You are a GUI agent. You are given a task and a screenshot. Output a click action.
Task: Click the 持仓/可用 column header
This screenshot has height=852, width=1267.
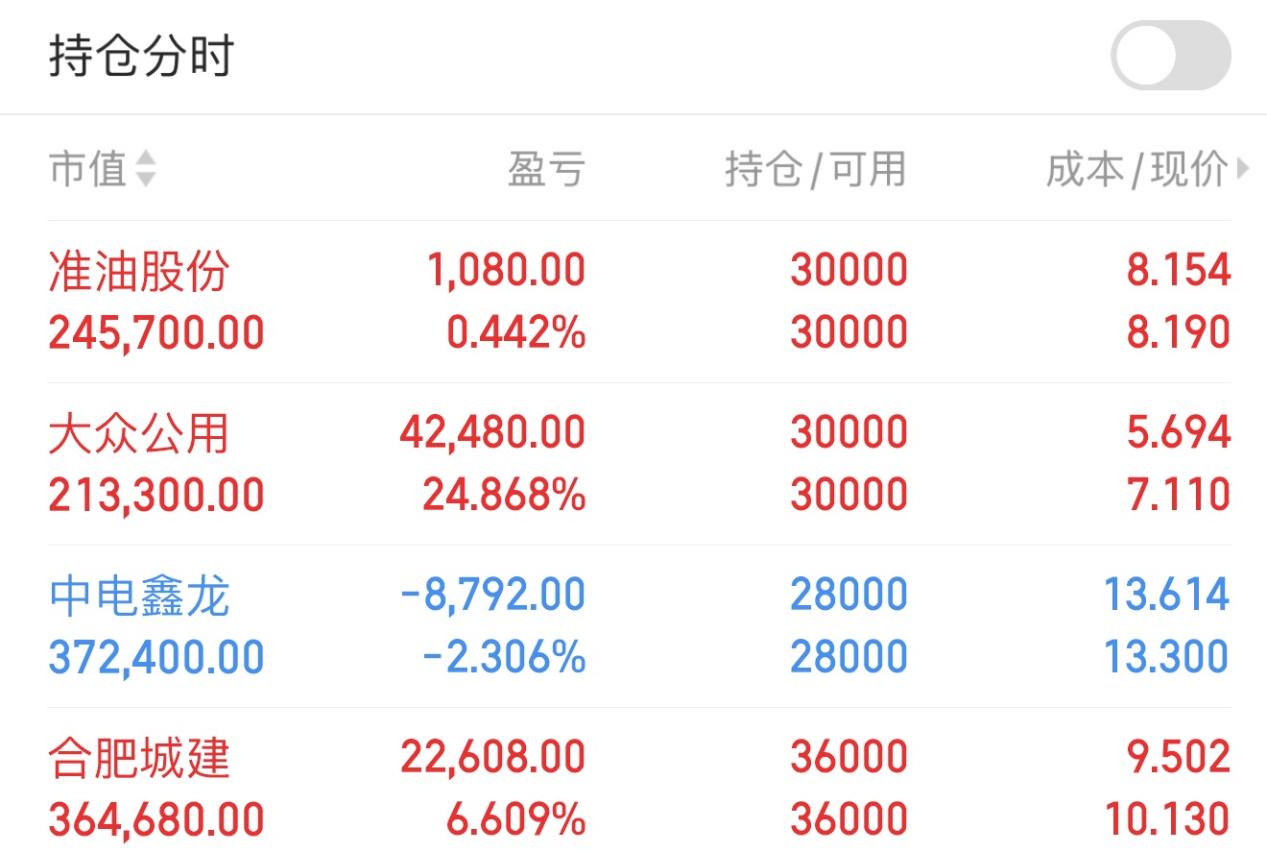tap(815, 169)
